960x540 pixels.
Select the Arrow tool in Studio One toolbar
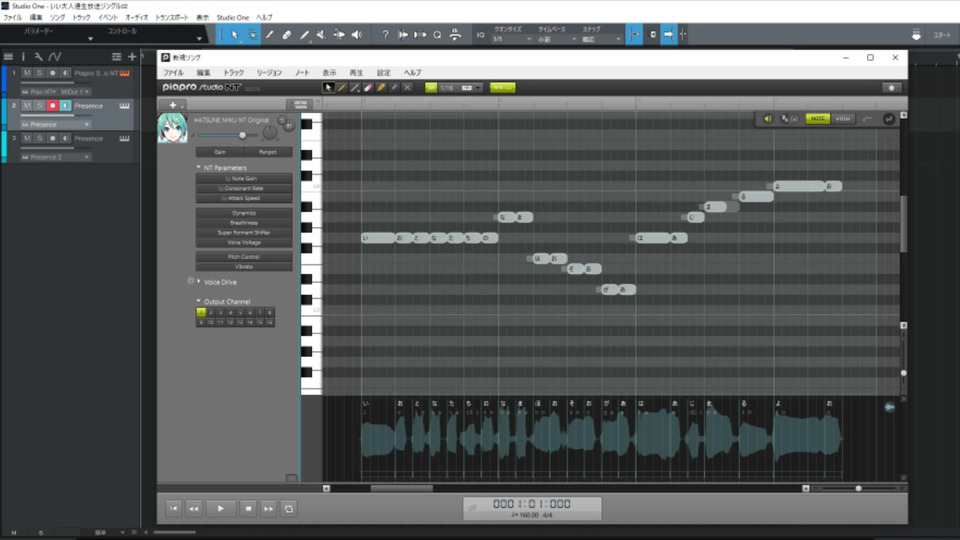point(234,35)
